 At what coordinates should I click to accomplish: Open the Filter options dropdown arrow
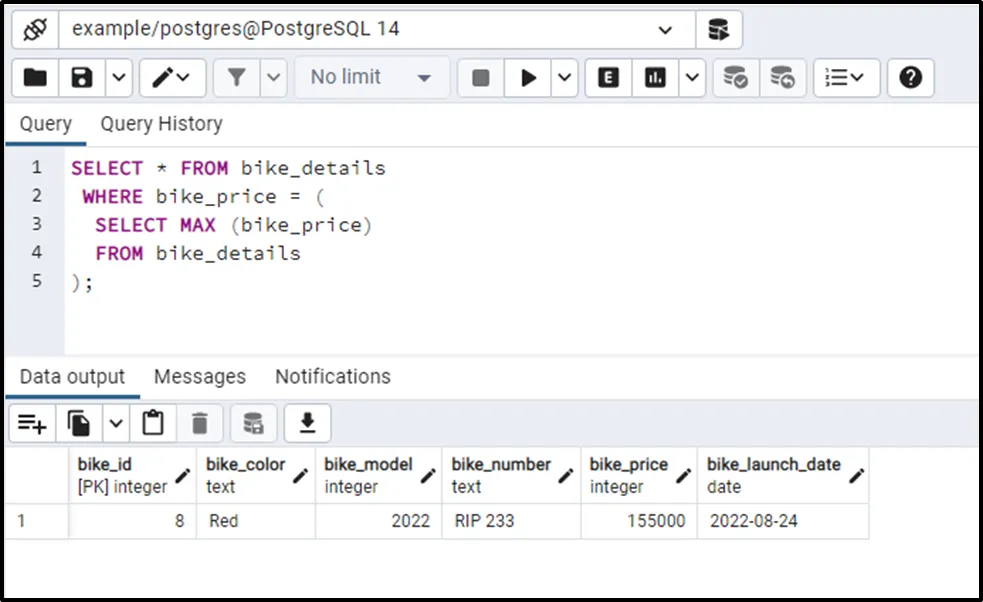coord(274,78)
